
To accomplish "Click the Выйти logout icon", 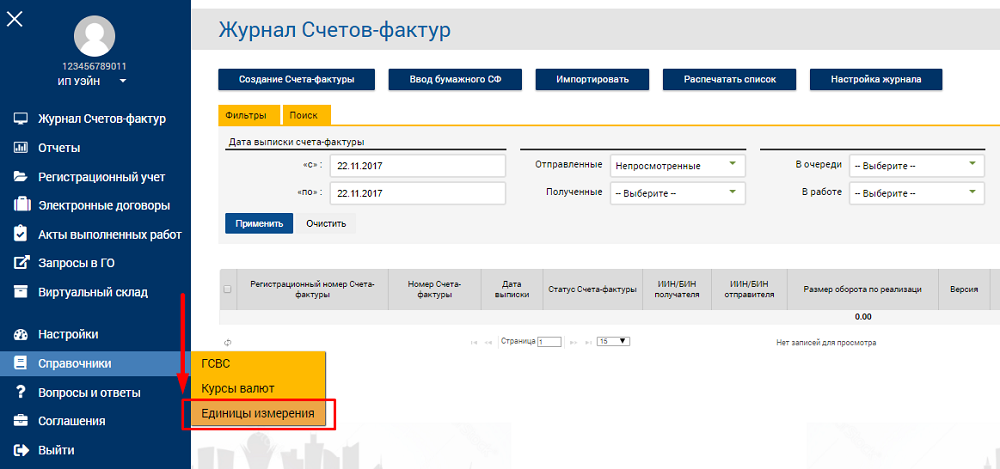I will pyautogui.click(x=21, y=450).
